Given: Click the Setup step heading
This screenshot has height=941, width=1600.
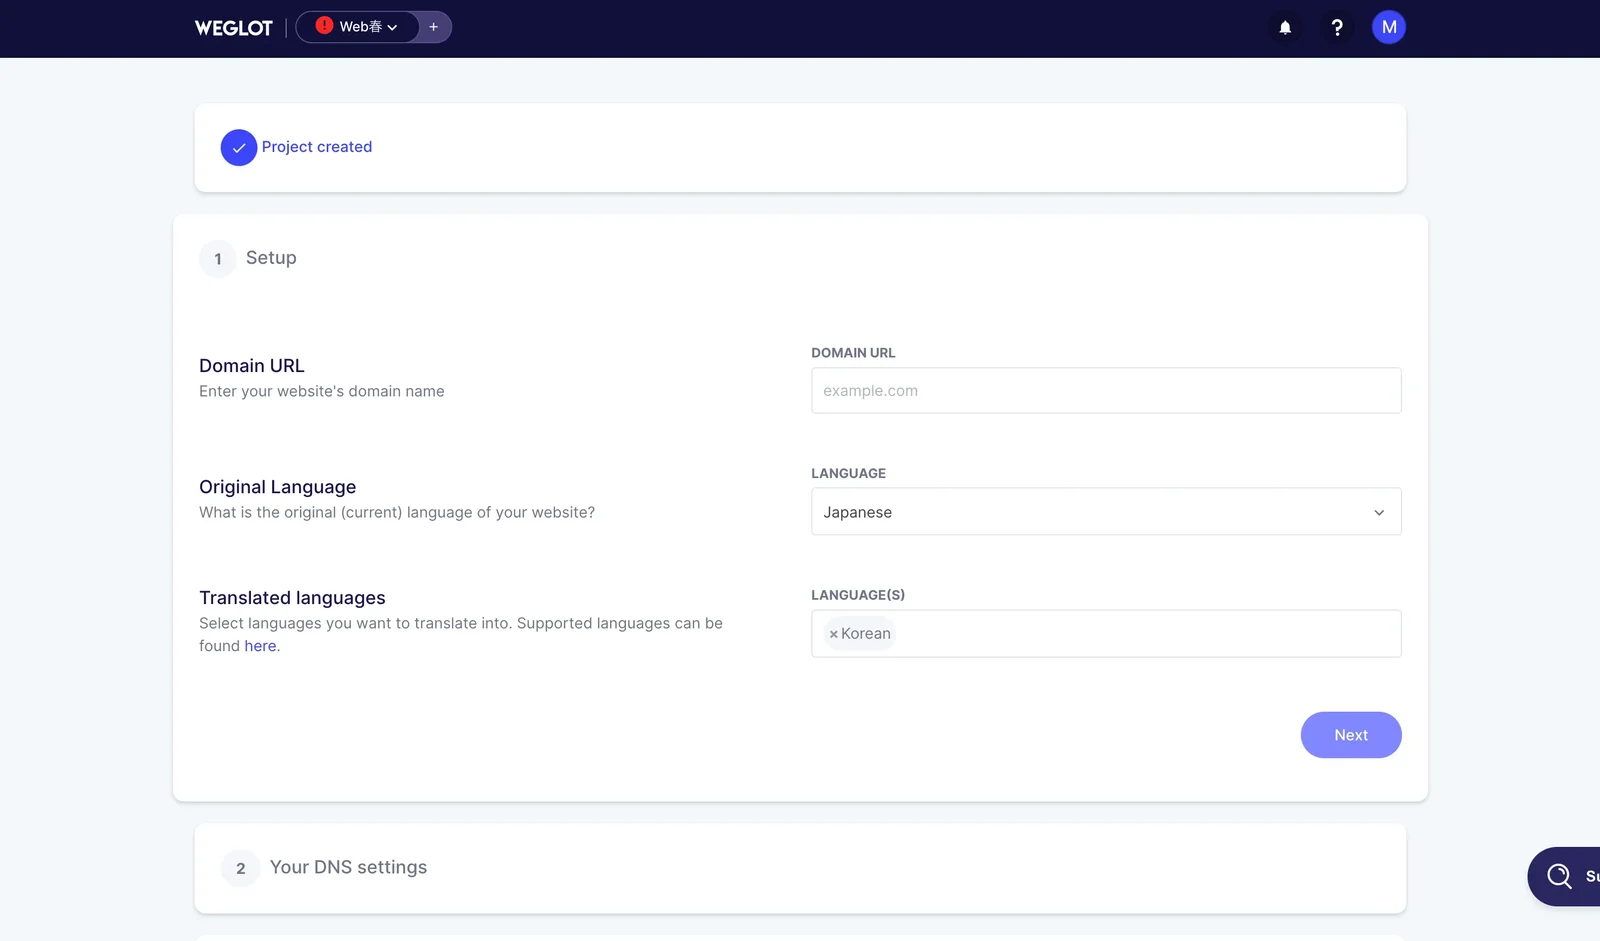Looking at the screenshot, I should coord(271,258).
